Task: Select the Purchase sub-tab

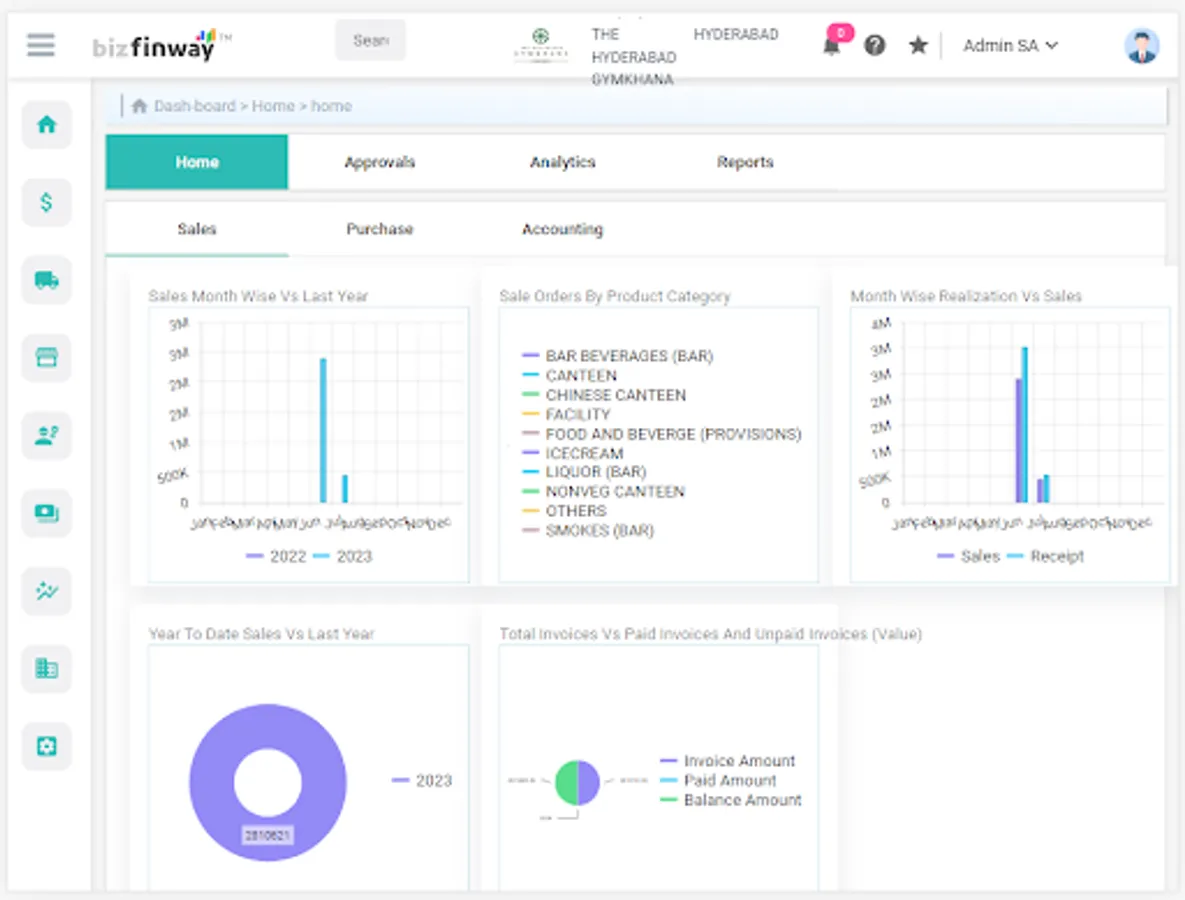Action: (379, 229)
